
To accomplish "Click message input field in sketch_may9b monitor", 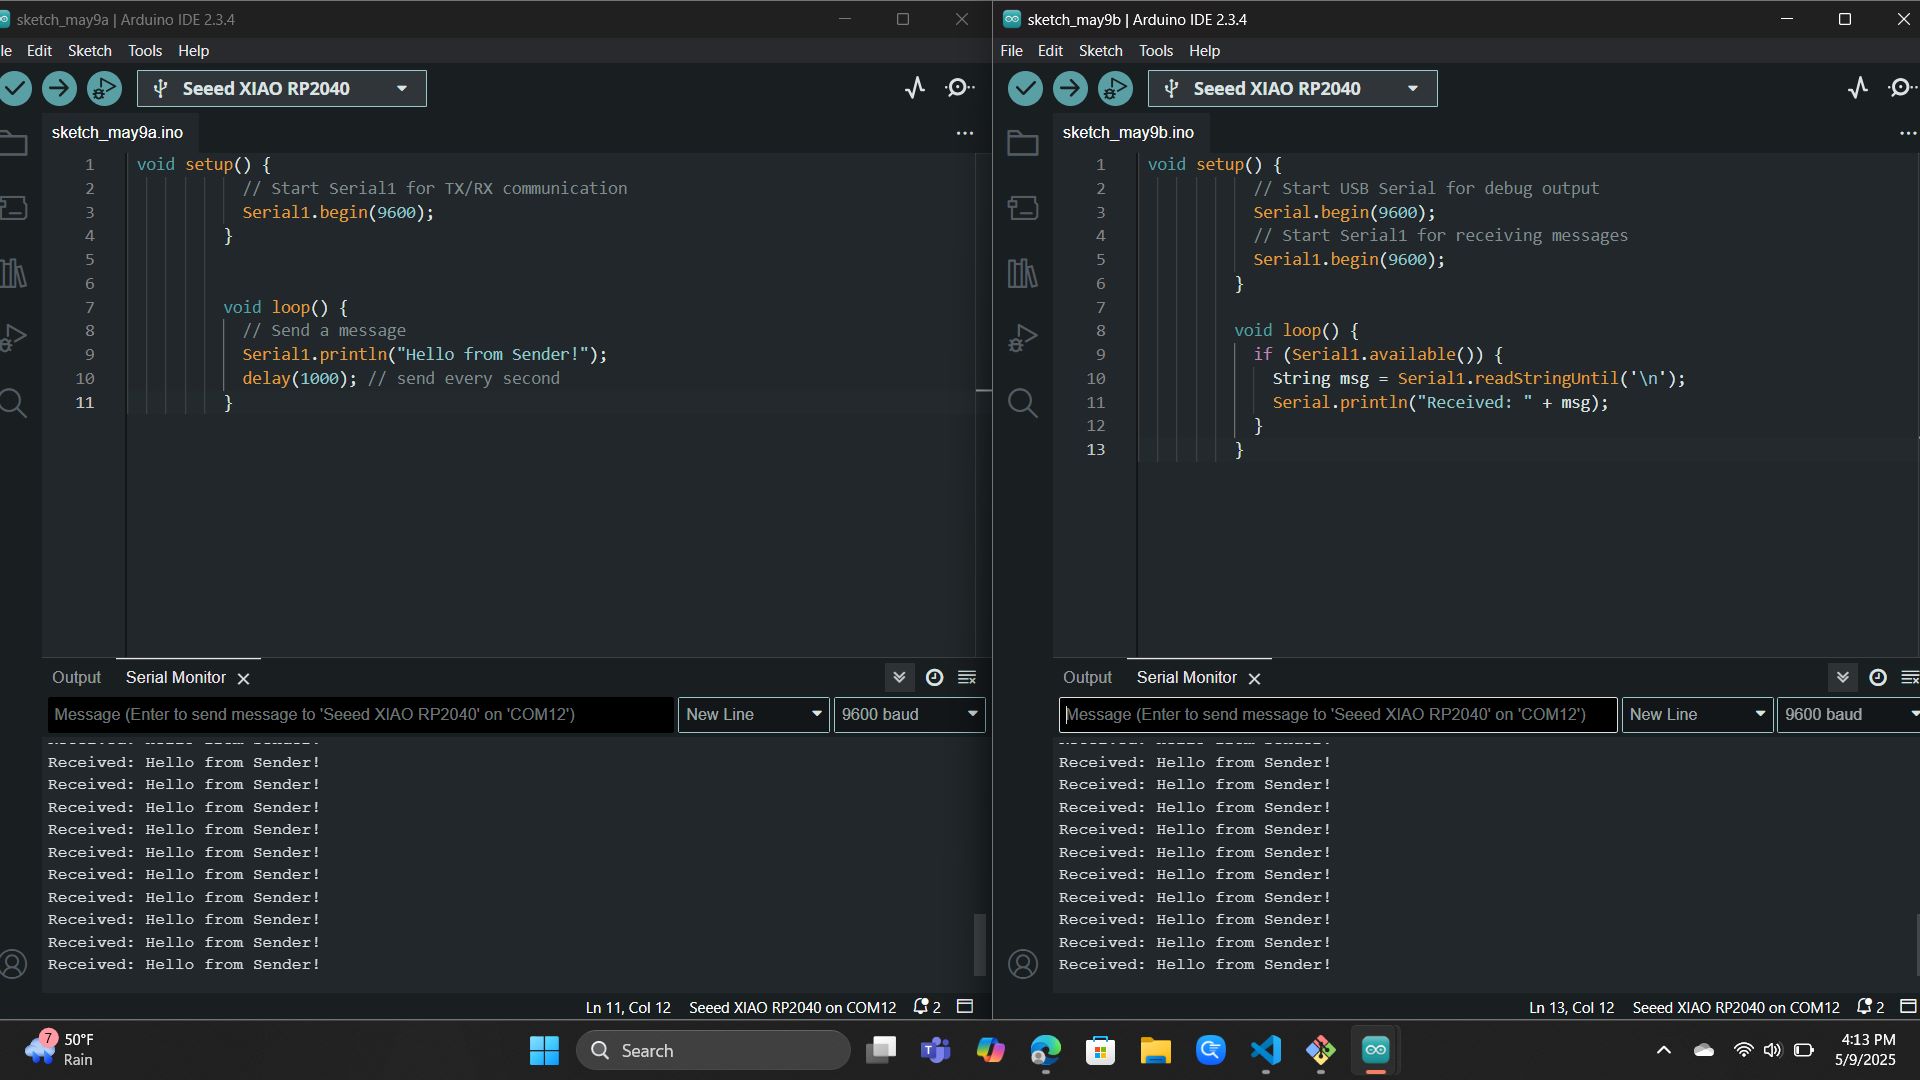I will pos(1338,714).
